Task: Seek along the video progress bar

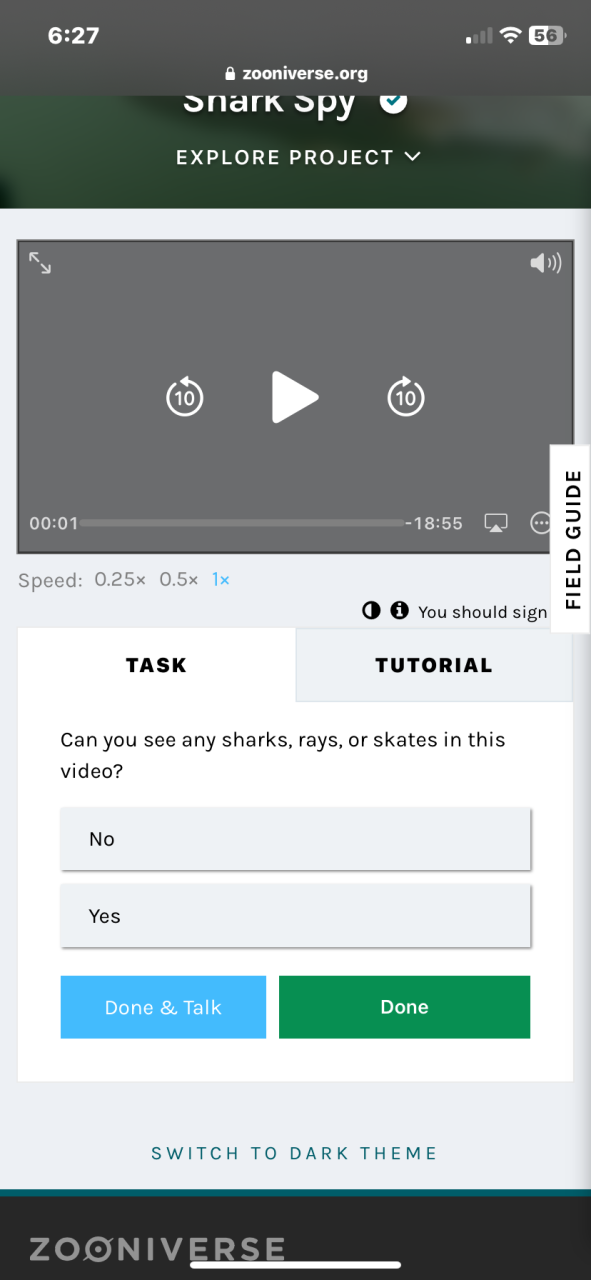Action: pyautogui.click(x=242, y=523)
